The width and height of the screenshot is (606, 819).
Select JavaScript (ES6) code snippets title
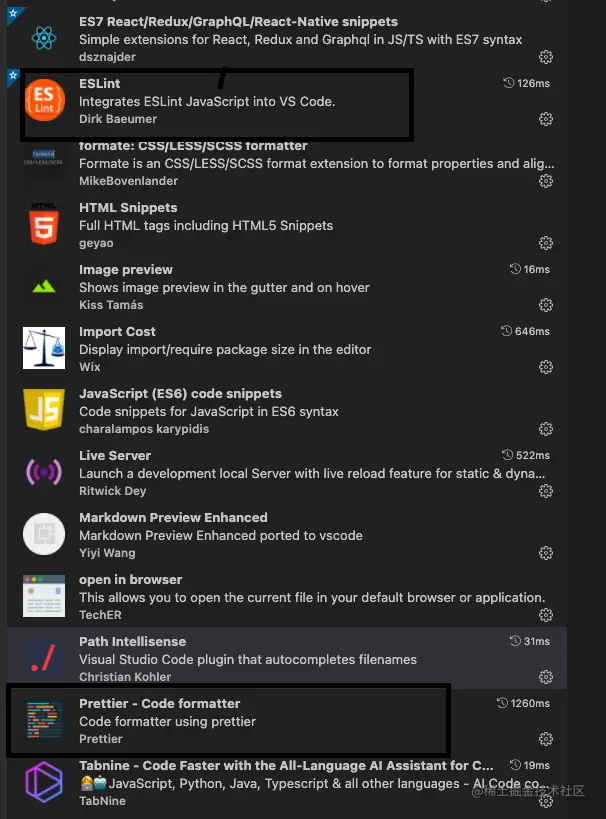coord(180,393)
